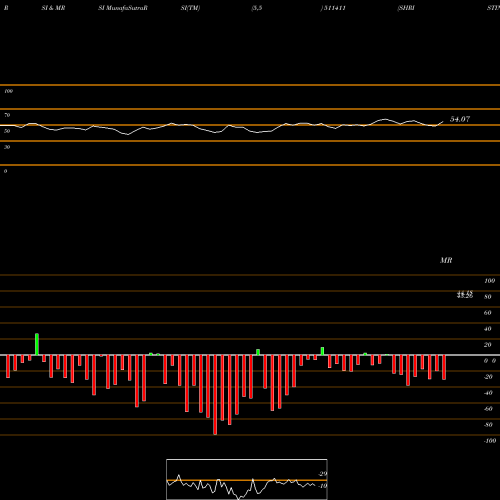Viewport: 500px width, 500px height.
Task: Click the '-80' right axis label
Action: 488,425
